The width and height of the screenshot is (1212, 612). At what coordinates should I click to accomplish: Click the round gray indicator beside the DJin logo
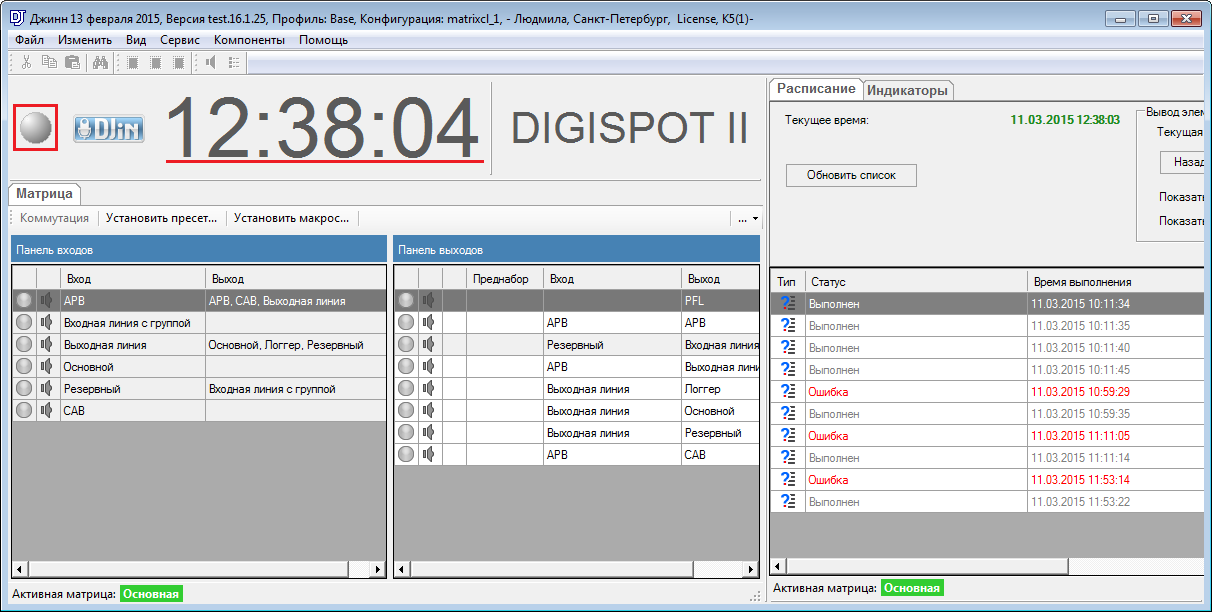(35, 128)
